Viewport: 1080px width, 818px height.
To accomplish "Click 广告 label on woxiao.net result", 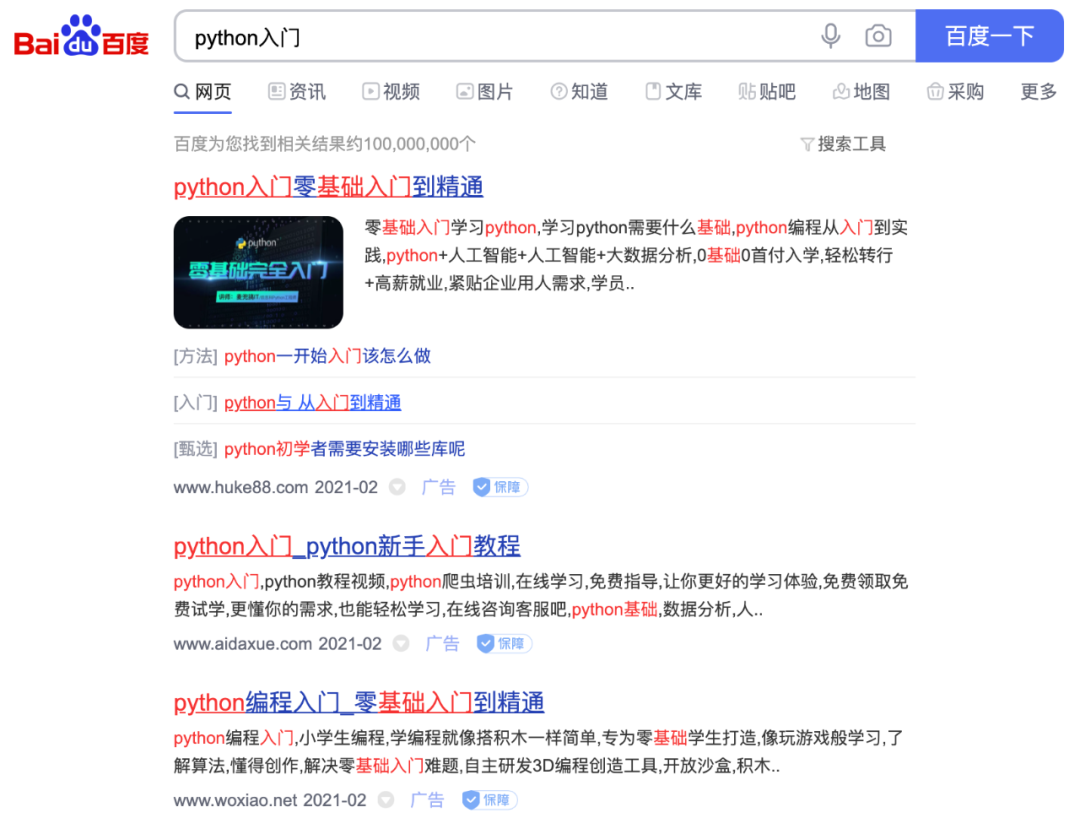I will (x=428, y=800).
